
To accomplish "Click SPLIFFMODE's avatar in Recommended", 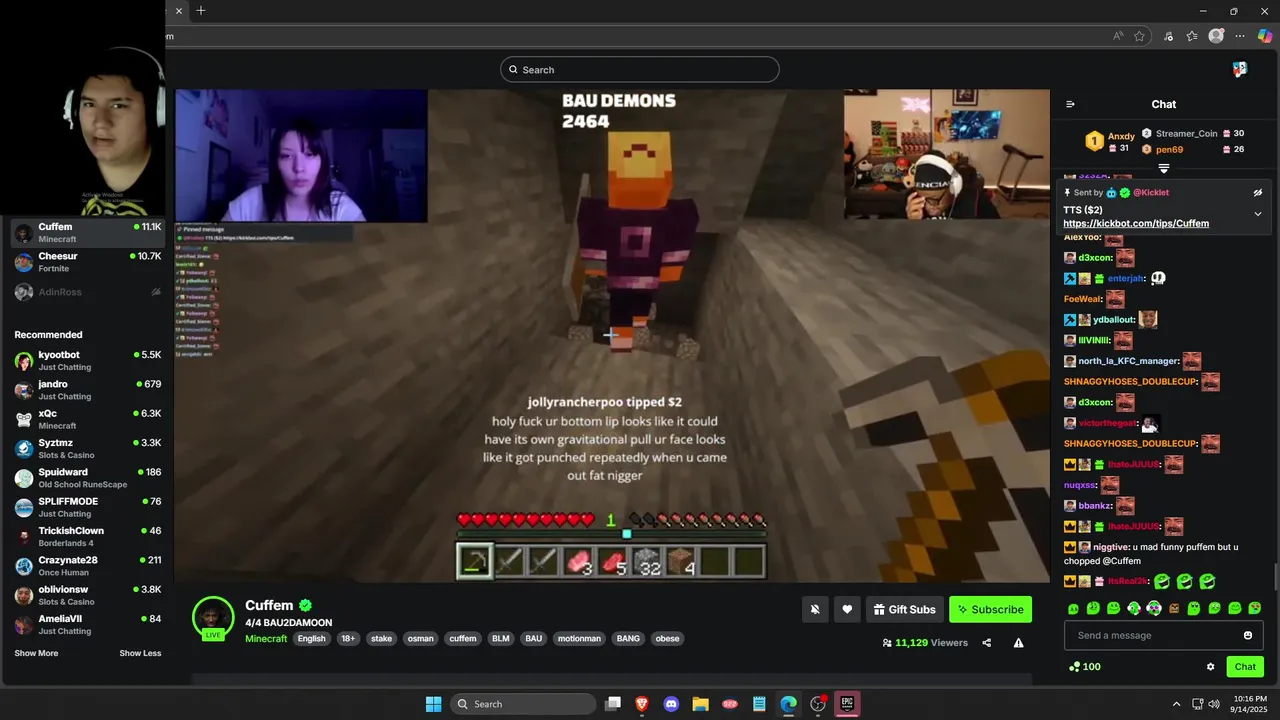I will 24,507.
